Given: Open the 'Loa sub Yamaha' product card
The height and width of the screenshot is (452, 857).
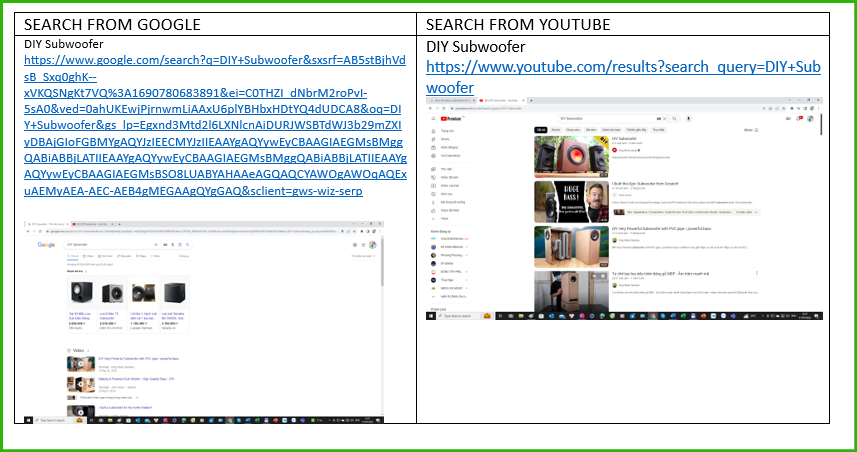Looking at the screenshot, I should [x=175, y=304].
